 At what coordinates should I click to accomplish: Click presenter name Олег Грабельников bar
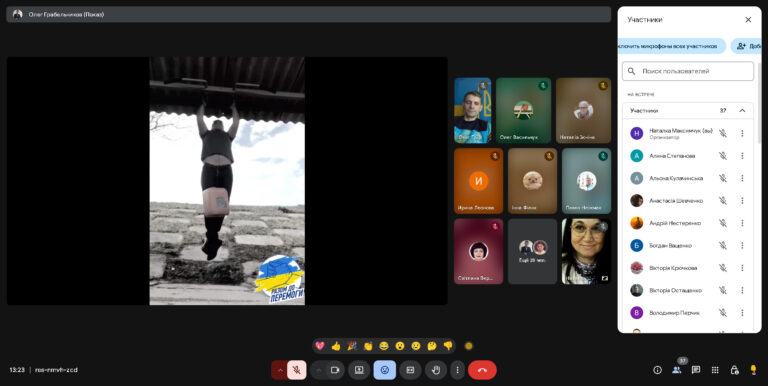tap(309, 14)
